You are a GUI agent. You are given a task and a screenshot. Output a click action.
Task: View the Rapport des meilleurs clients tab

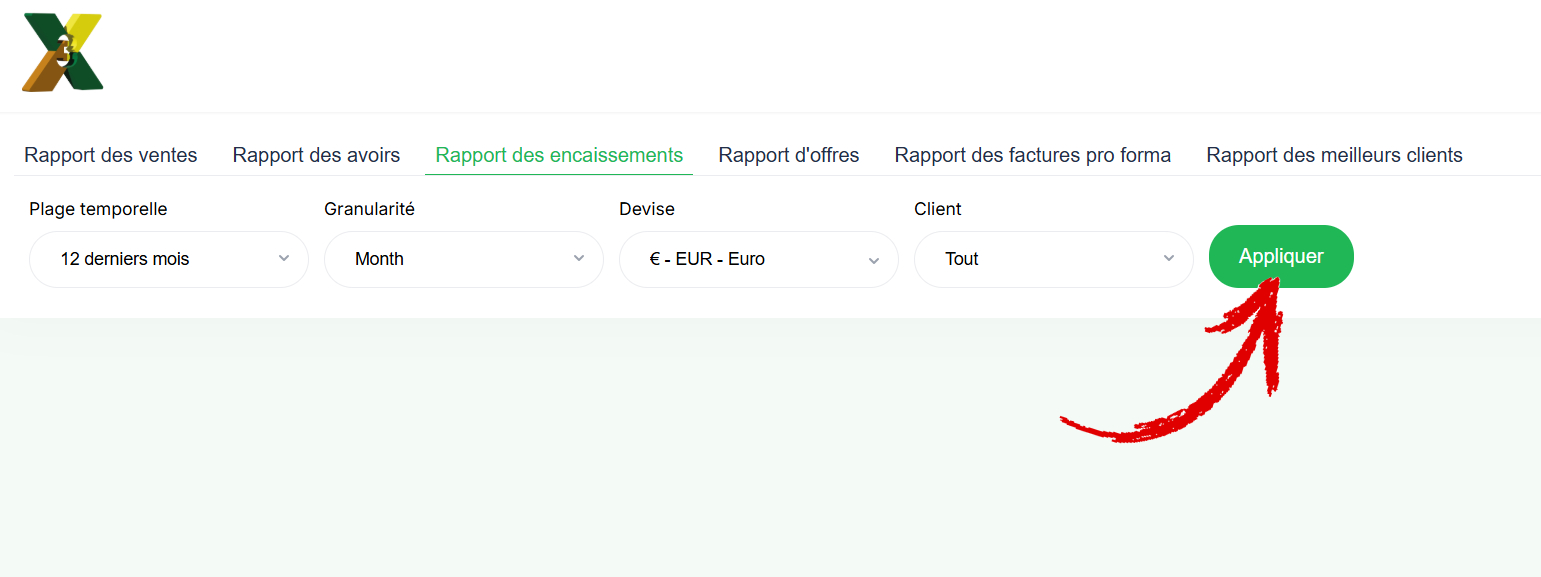click(1334, 155)
